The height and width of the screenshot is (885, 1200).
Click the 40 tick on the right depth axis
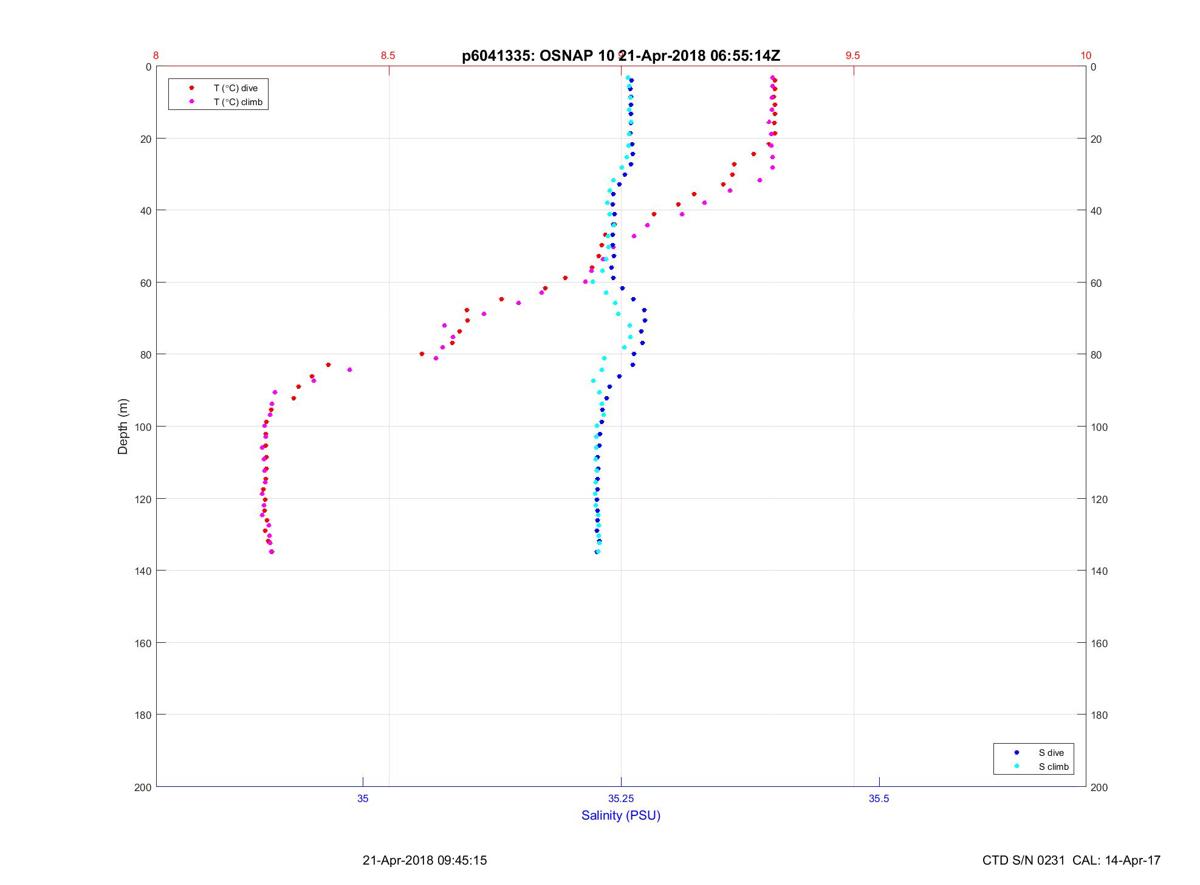click(x=1097, y=211)
